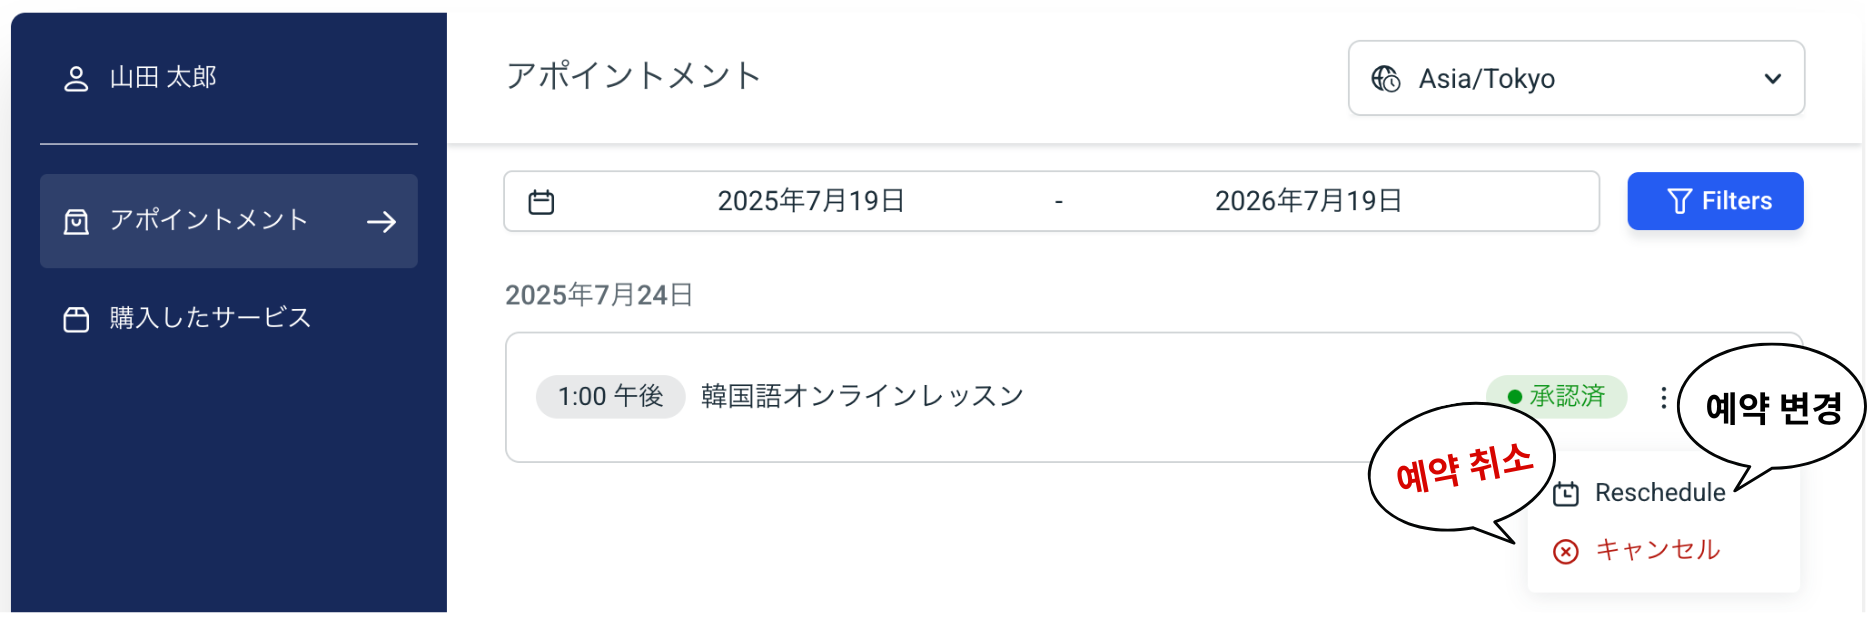Select Reschedule from the appointment menu
This screenshot has width=1875, height=625.
click(x=1659, y=493)
